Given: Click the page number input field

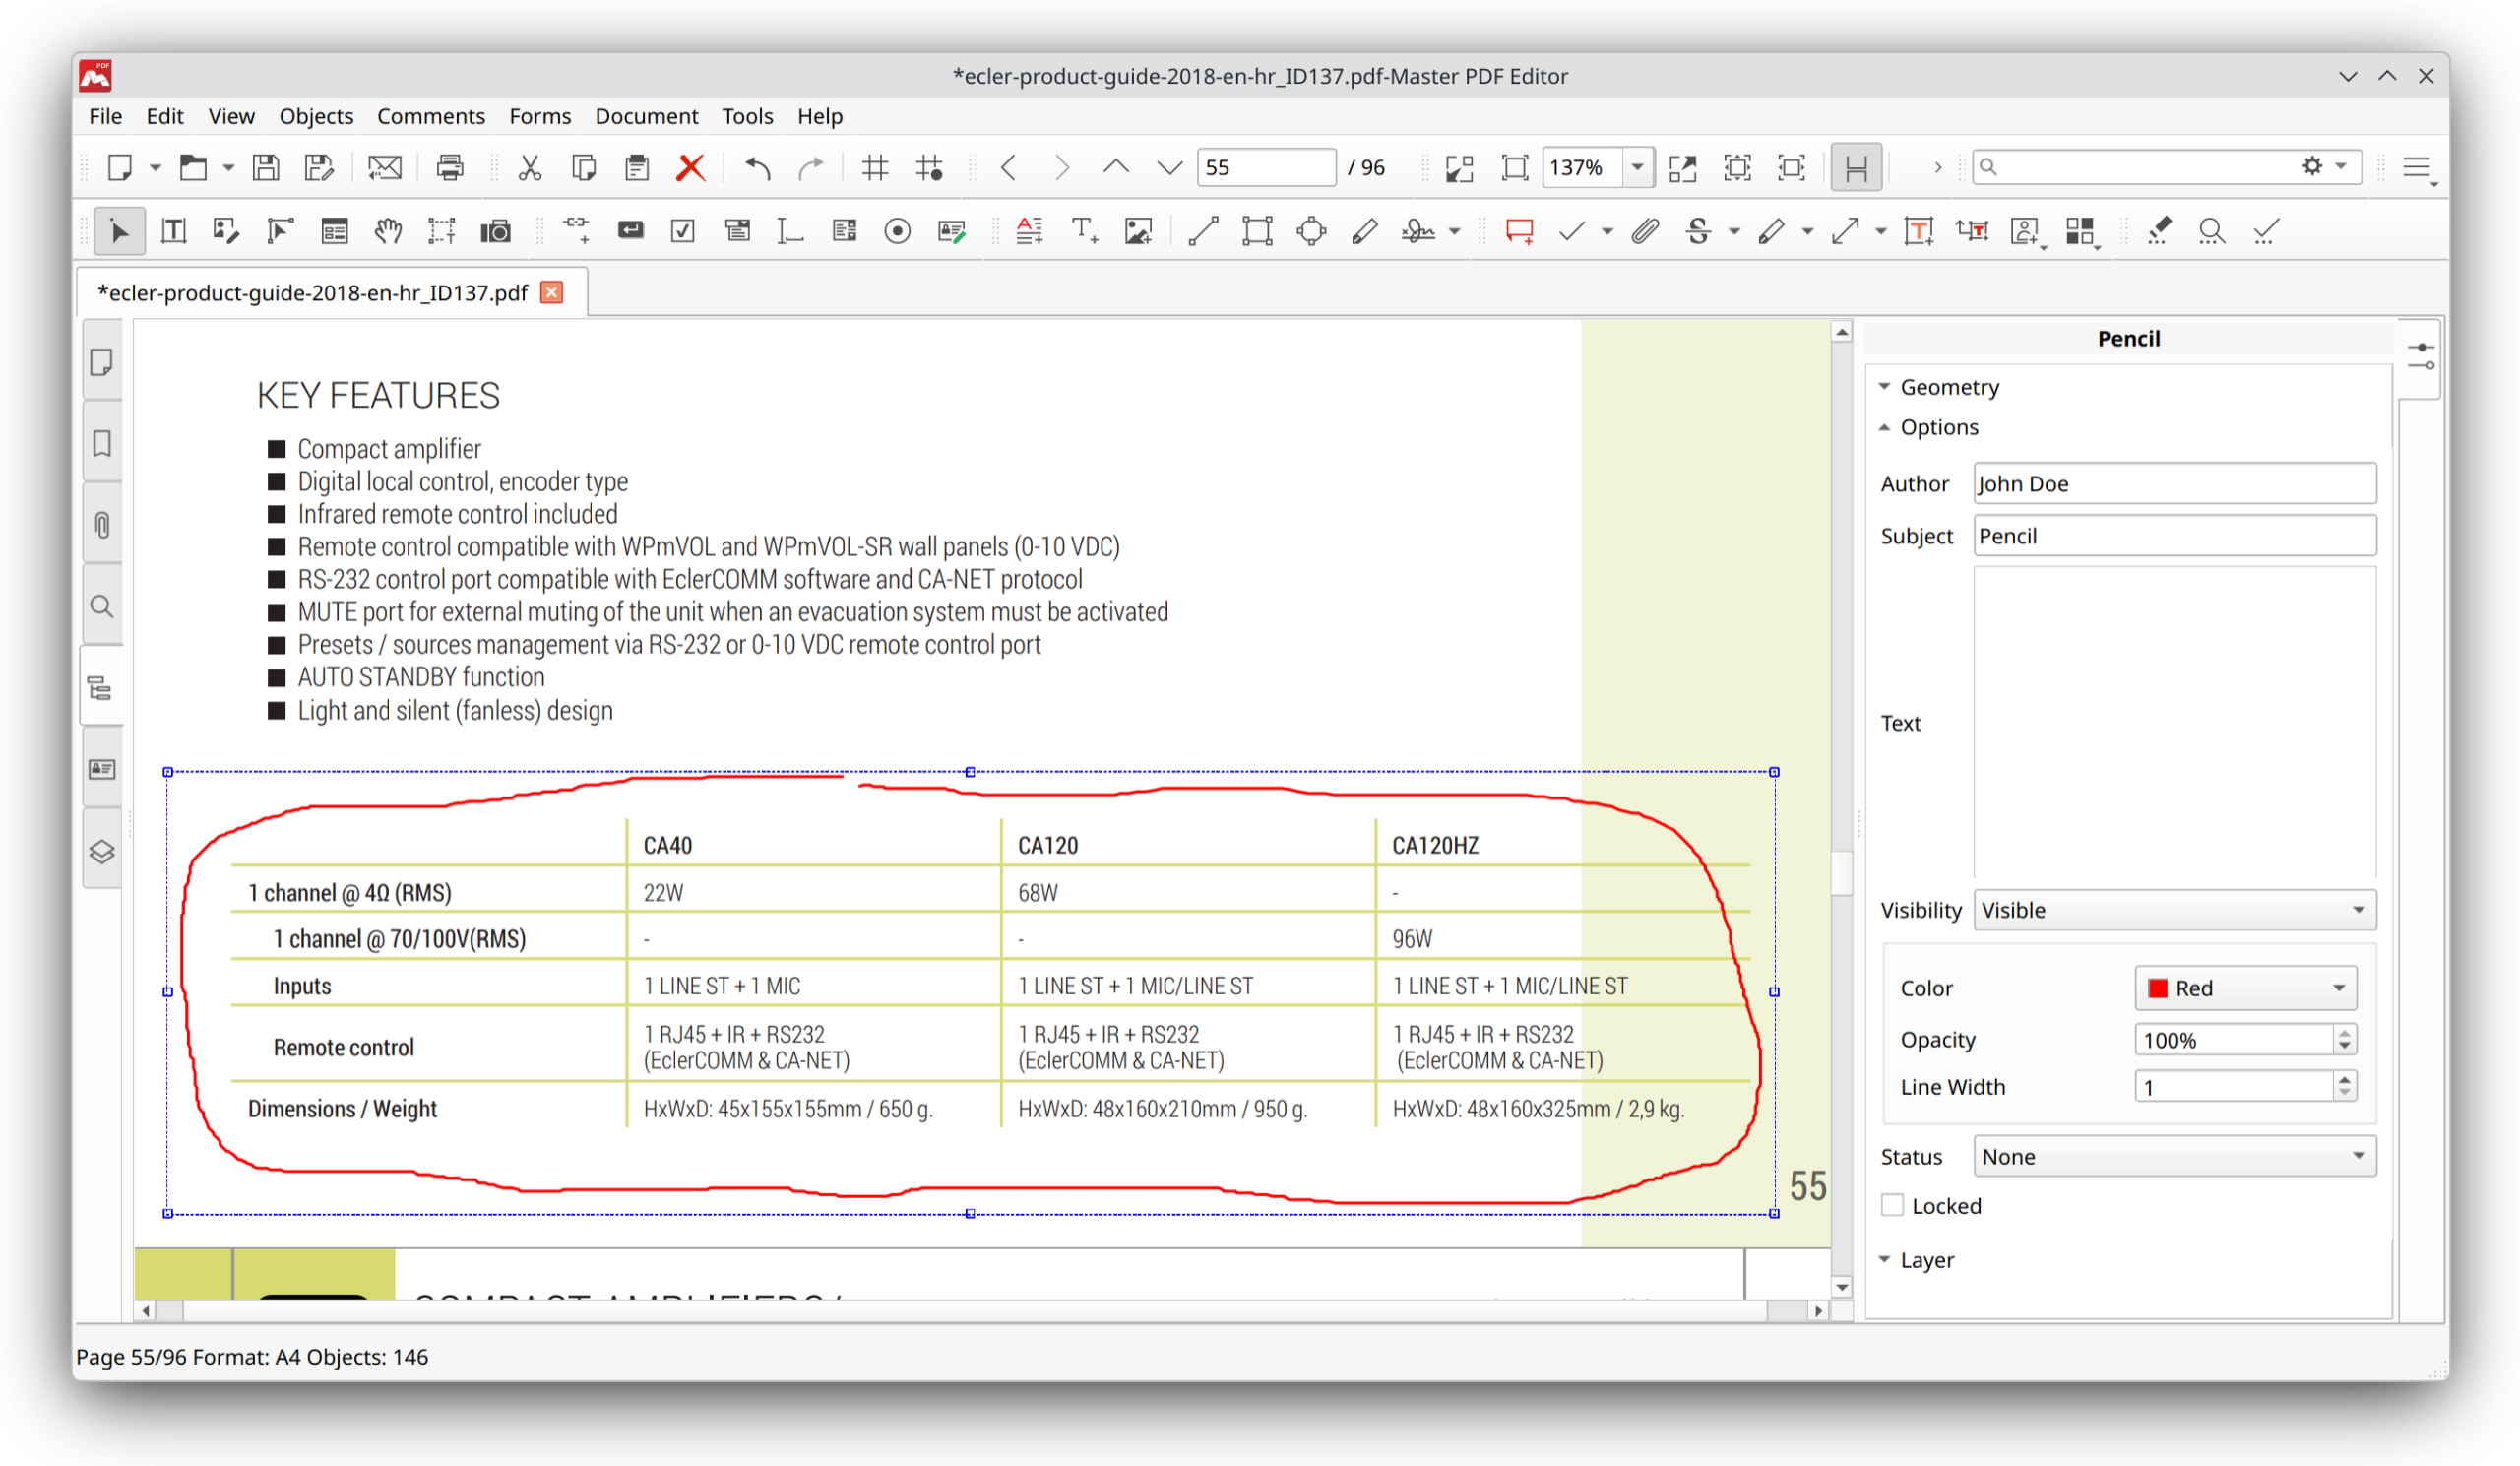Looking at the screenshot, I should (1266, 167).
